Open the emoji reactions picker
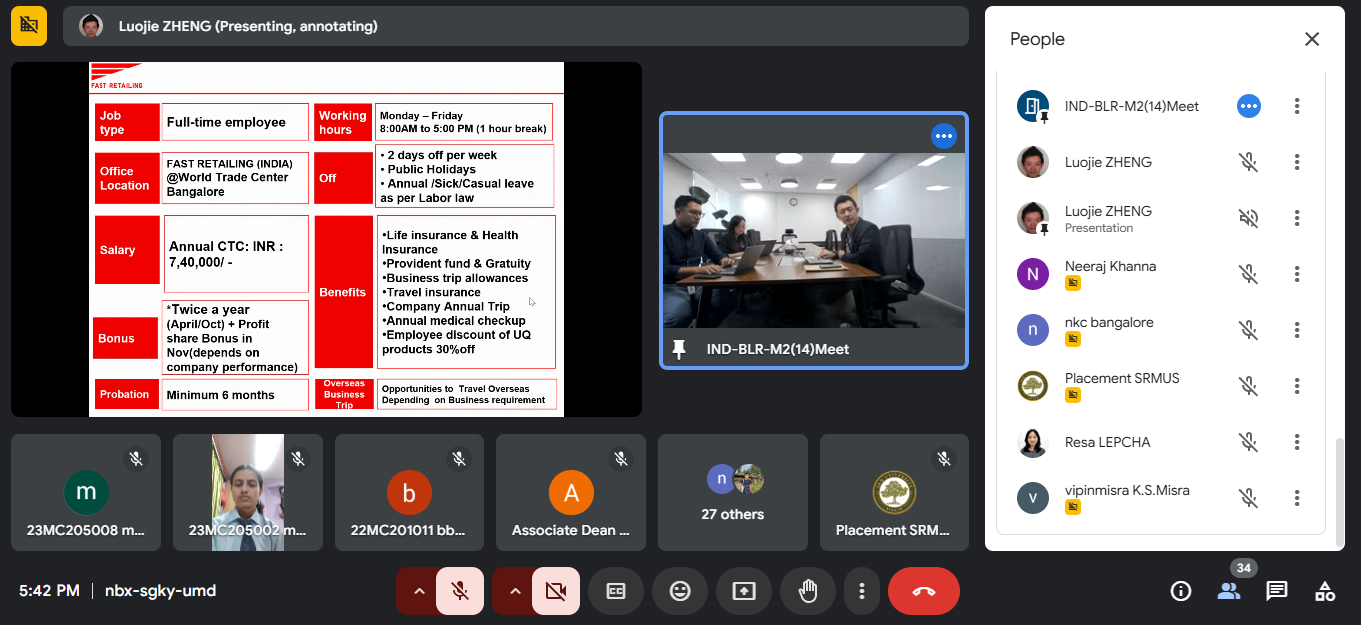The image size is (1361, 625). pyautogui.click(x=680, y=591)
